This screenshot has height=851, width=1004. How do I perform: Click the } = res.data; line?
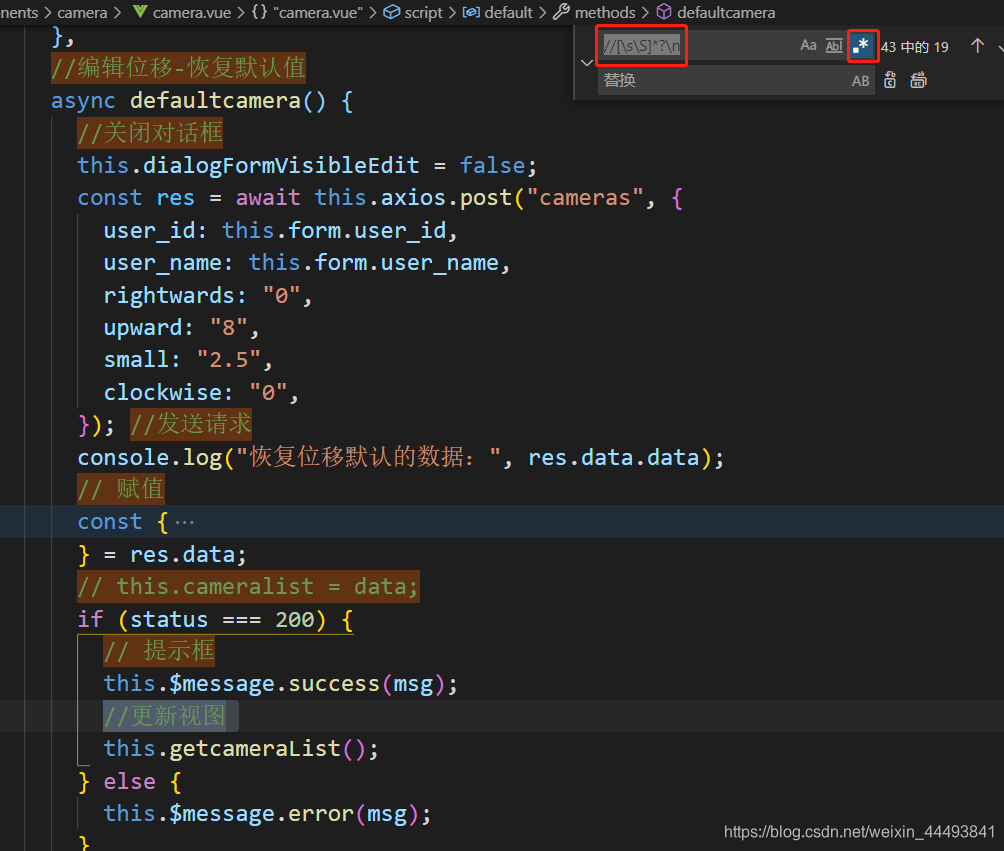162,555
